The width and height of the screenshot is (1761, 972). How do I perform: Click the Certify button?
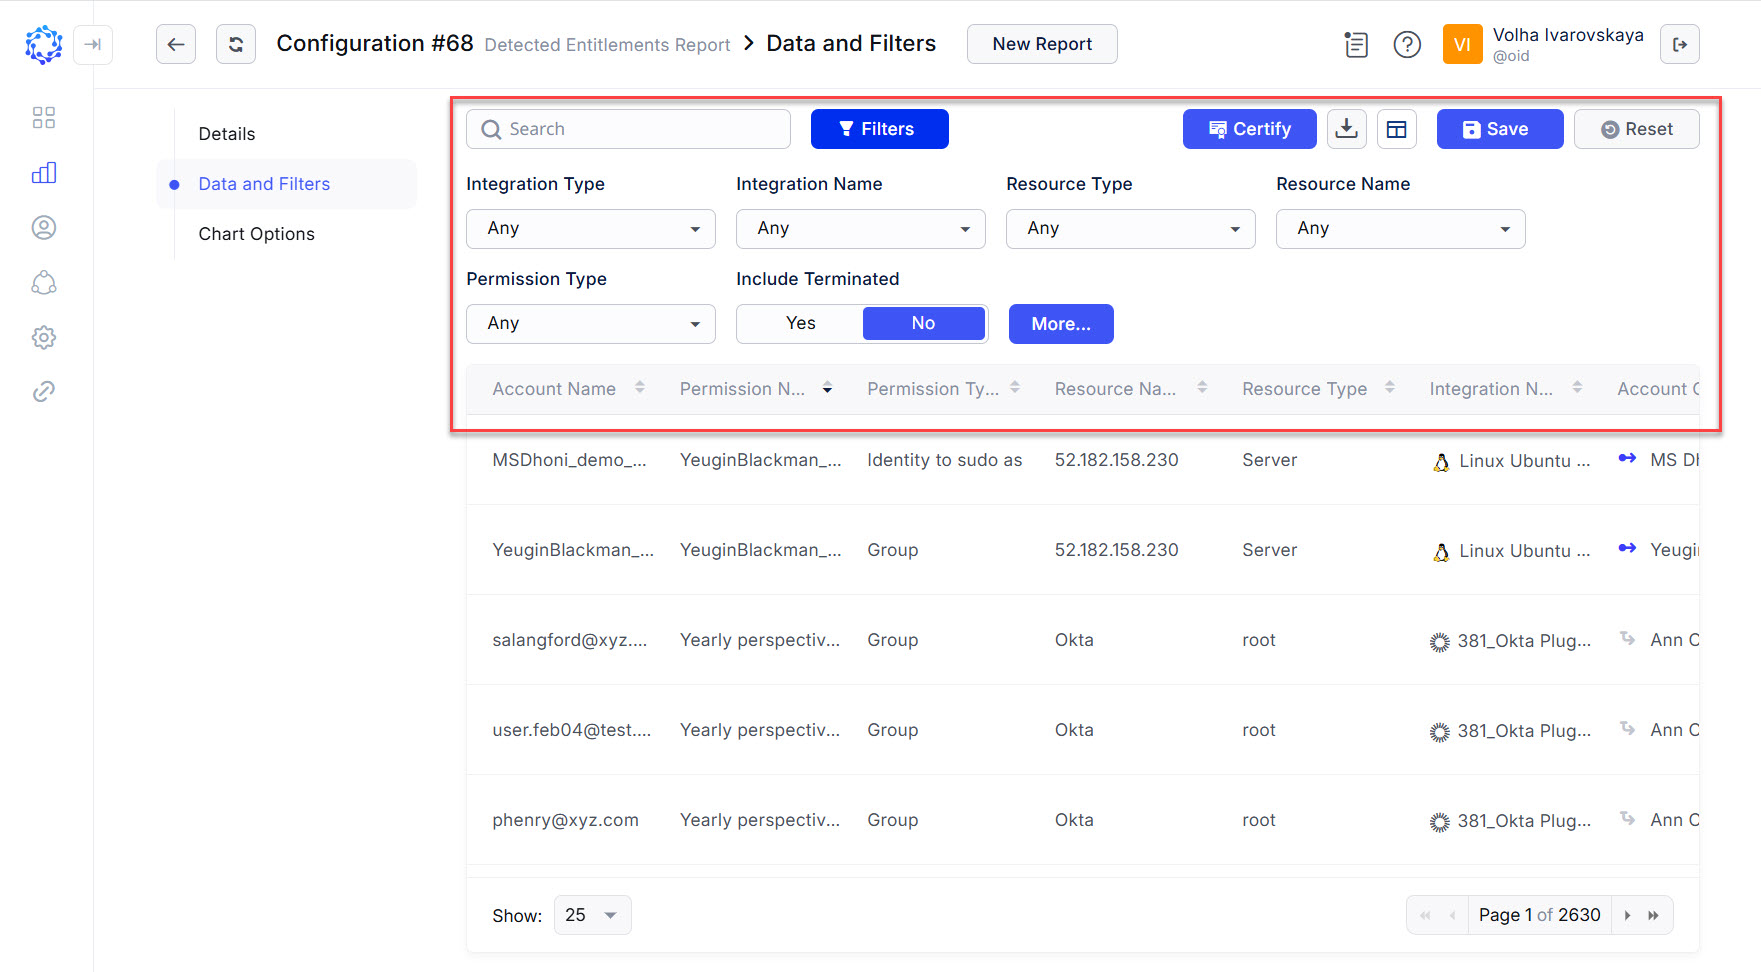(1249, 128)
